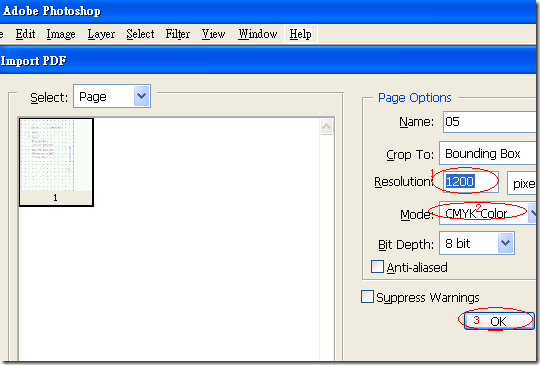This screenshot has height=365, width=540.
Task: Open the Edit menu
Action: [25, 34]
